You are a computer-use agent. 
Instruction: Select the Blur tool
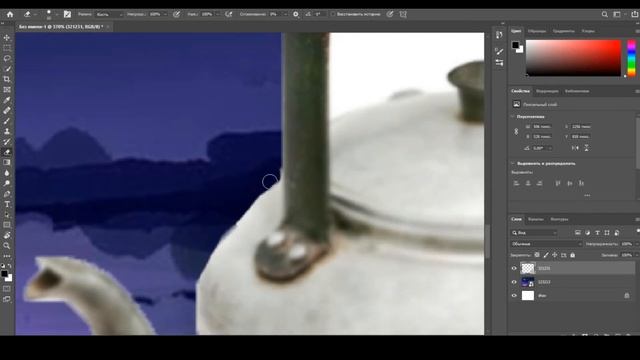point(7,173)
